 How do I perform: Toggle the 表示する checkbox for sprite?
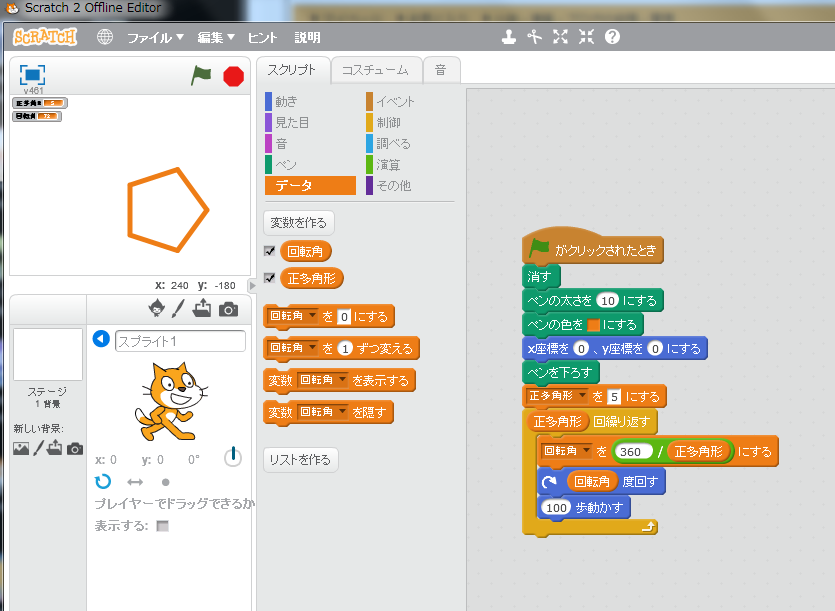pos(162,526)
